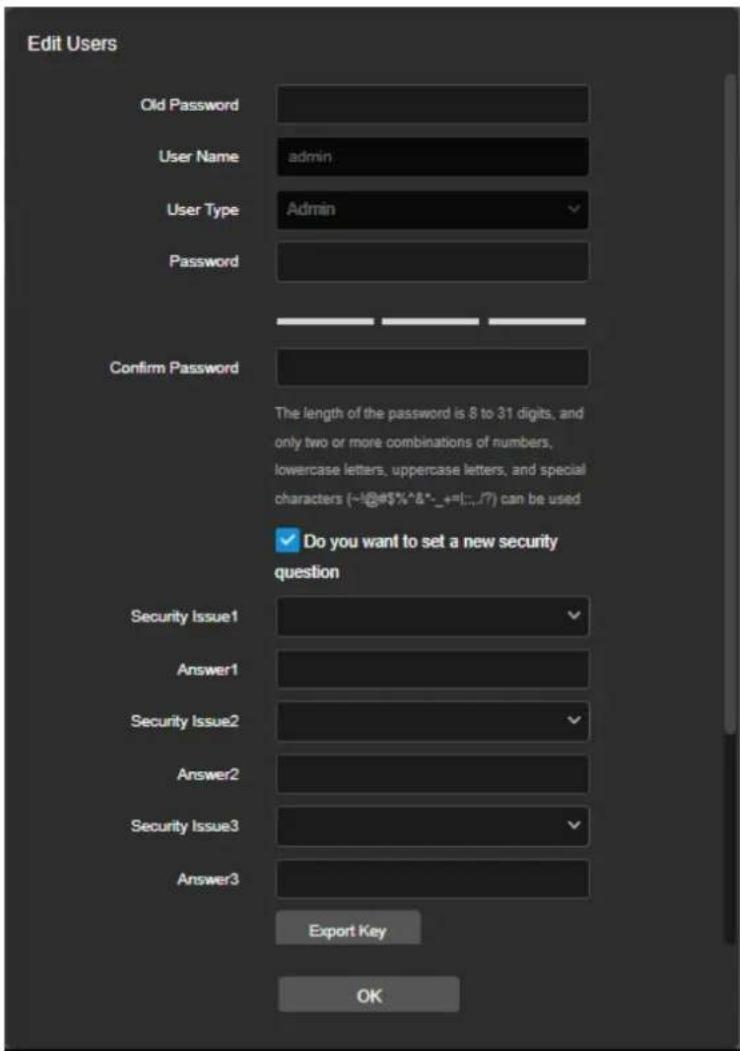Uncheck the set new security question checkbox
Image resolution: width=740 pixels, height=1051 pixels.
coord(287,540)
